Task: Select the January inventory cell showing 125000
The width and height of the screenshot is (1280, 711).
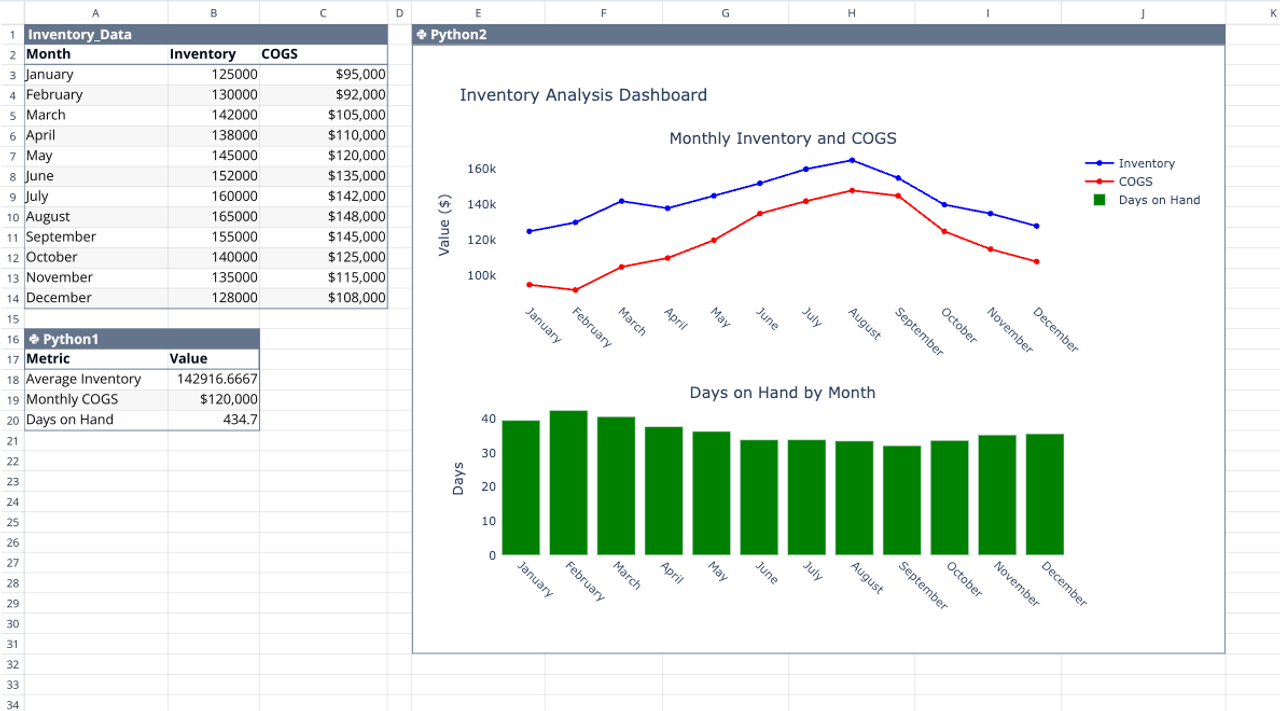Action: tap(214, 74)
